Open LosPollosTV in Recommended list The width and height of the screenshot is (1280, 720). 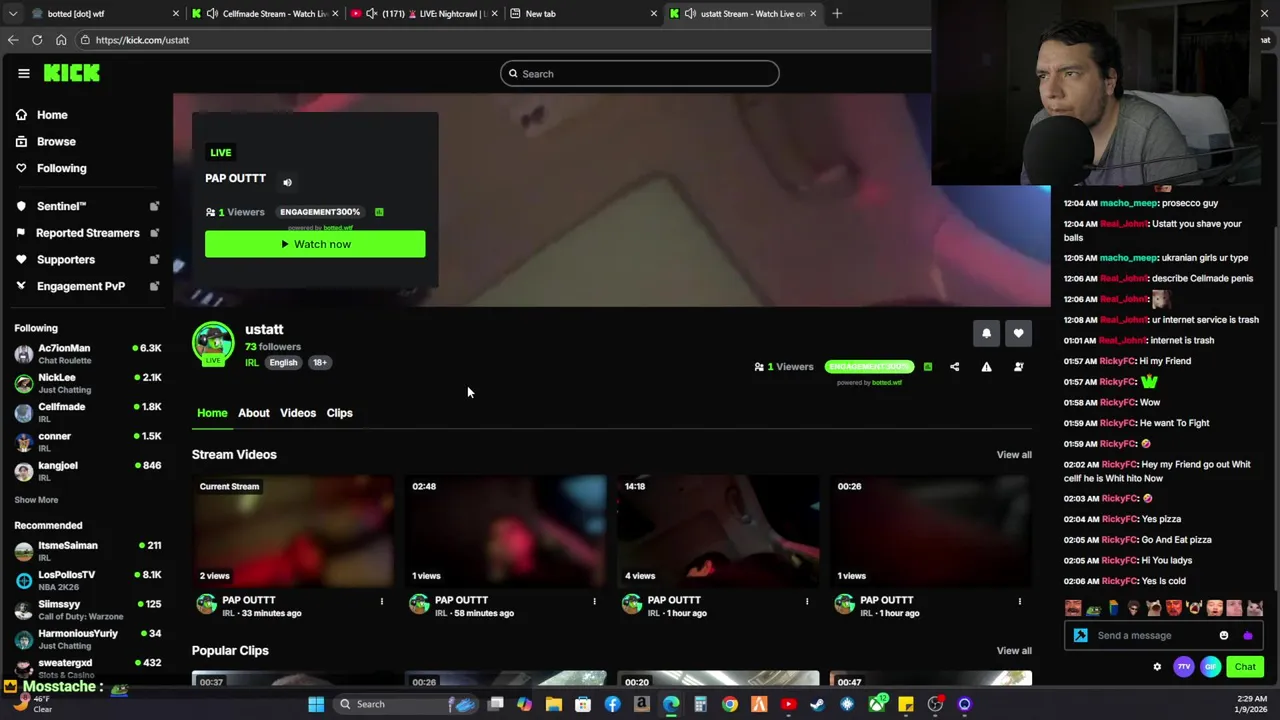click(88, 580)
